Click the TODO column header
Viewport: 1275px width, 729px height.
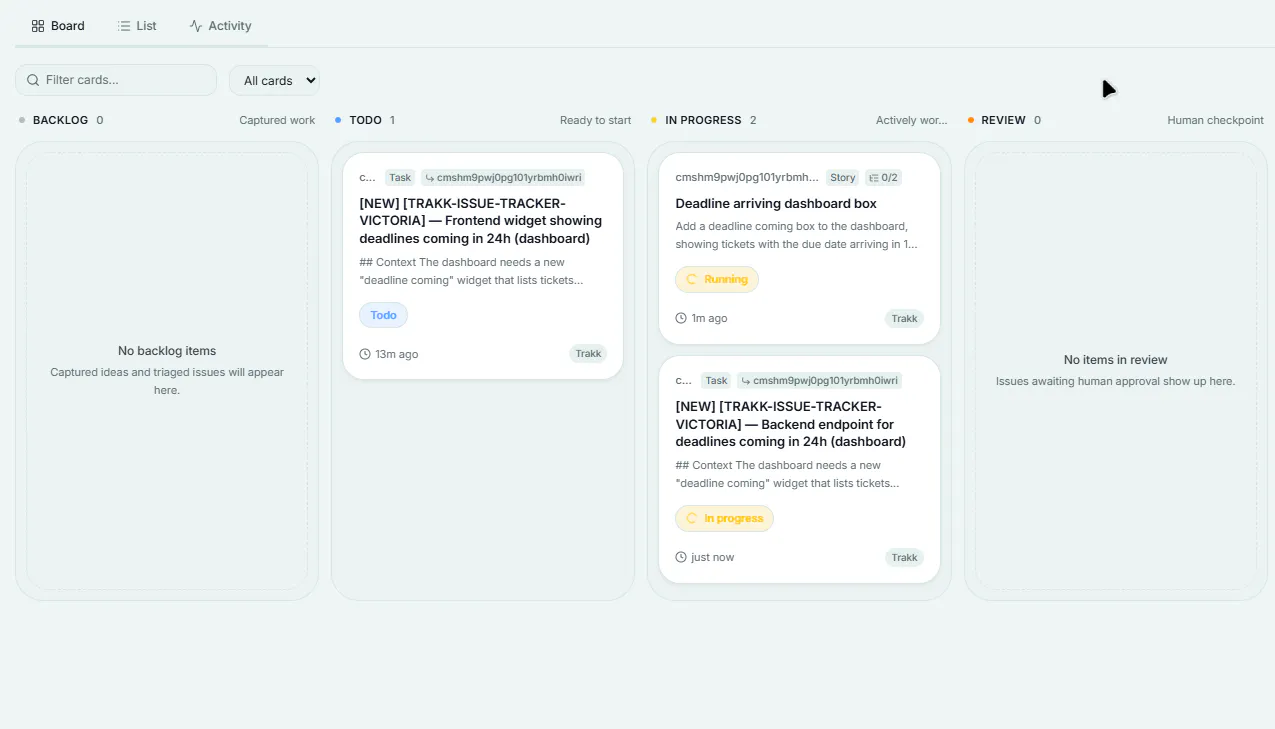coord(366,120)
